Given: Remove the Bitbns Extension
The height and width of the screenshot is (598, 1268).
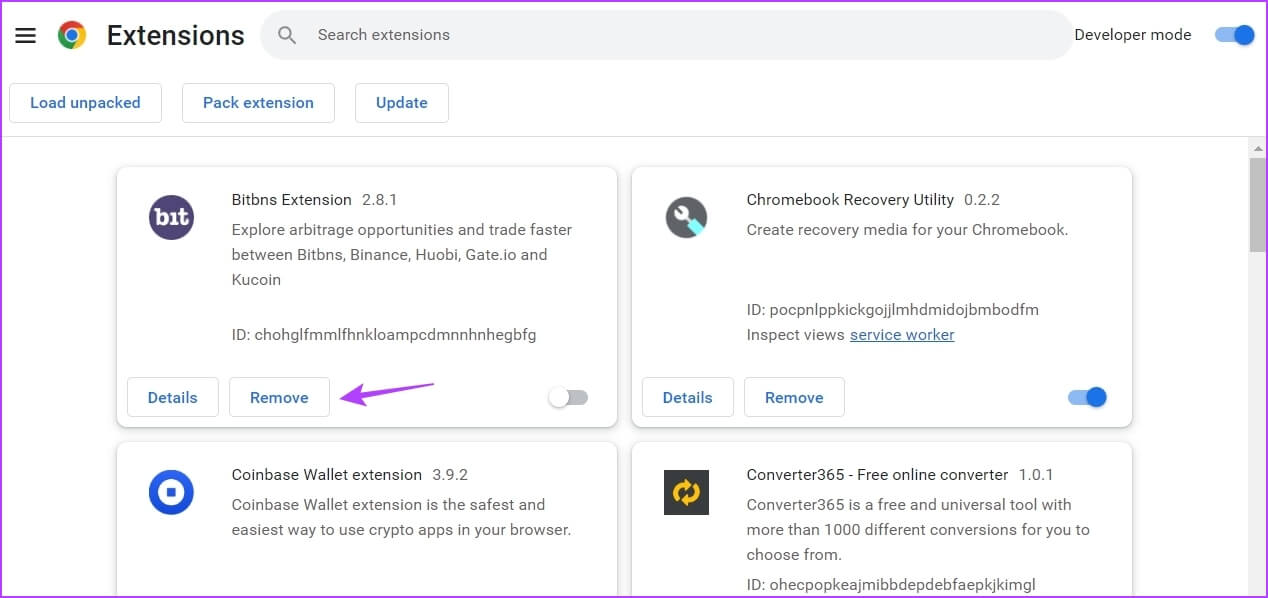Looking at the screenshot, I should pos(279,397).
